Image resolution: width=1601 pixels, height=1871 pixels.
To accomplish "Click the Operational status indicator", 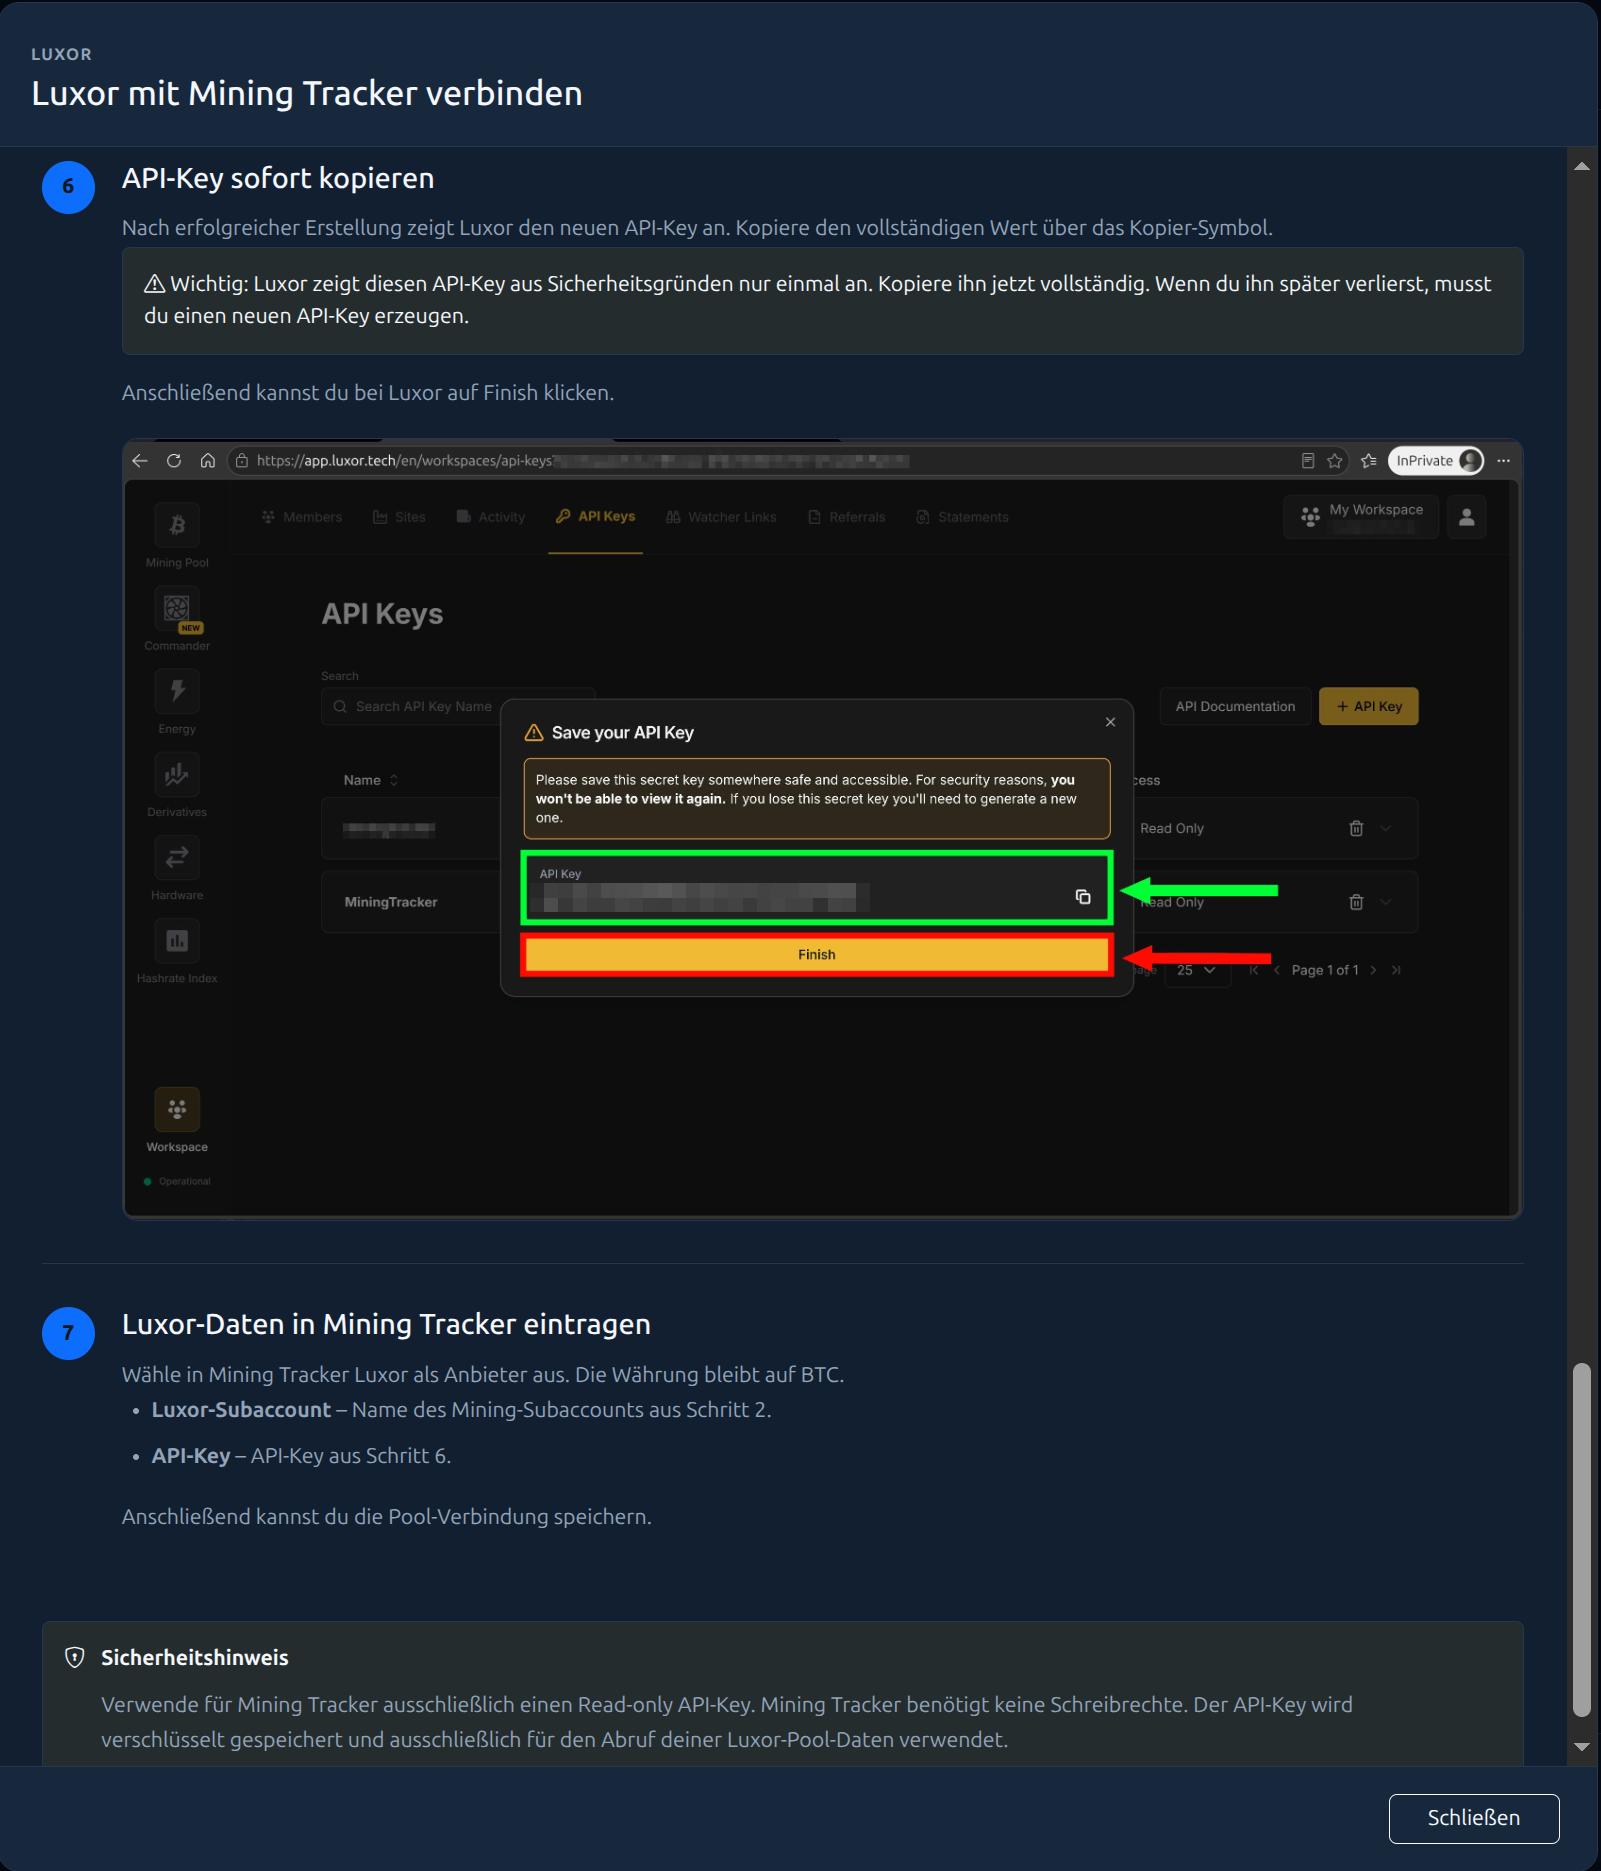I will click(177, 1181).
